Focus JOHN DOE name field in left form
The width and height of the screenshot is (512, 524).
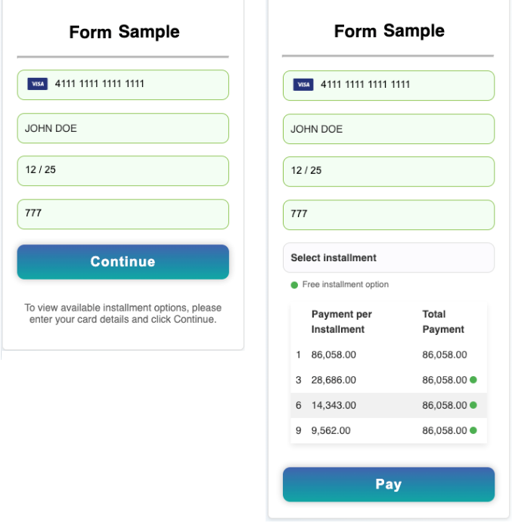click(x=123, y=128)
